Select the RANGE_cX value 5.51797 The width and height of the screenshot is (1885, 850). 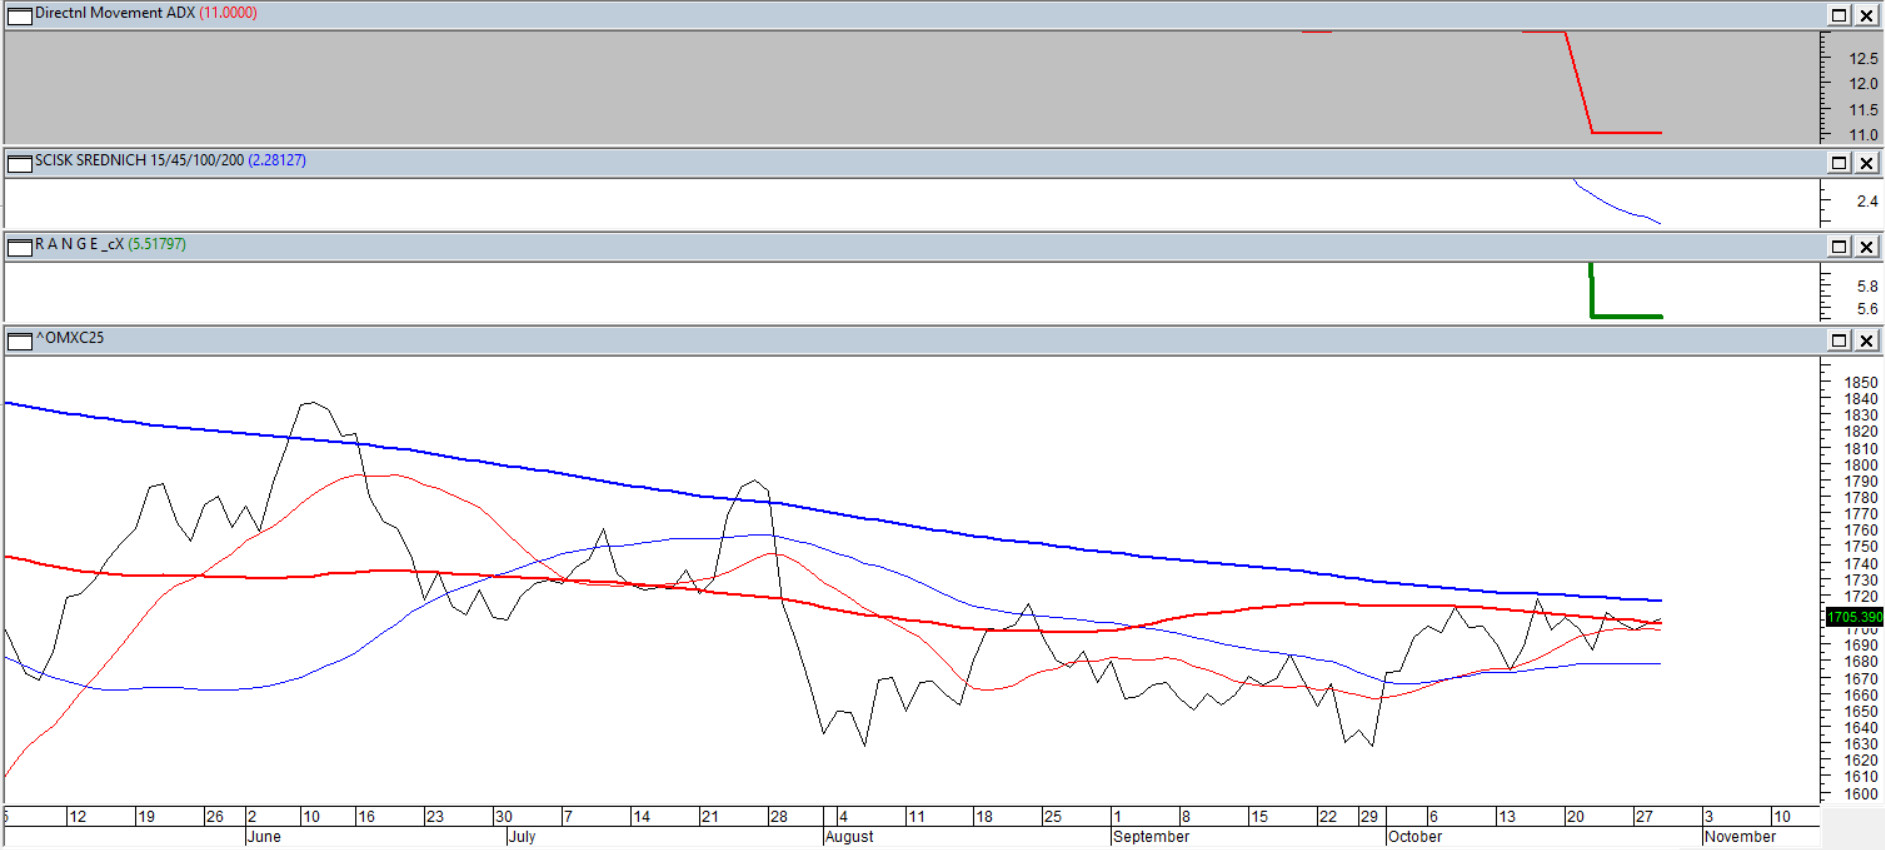[x=157, y=244]
